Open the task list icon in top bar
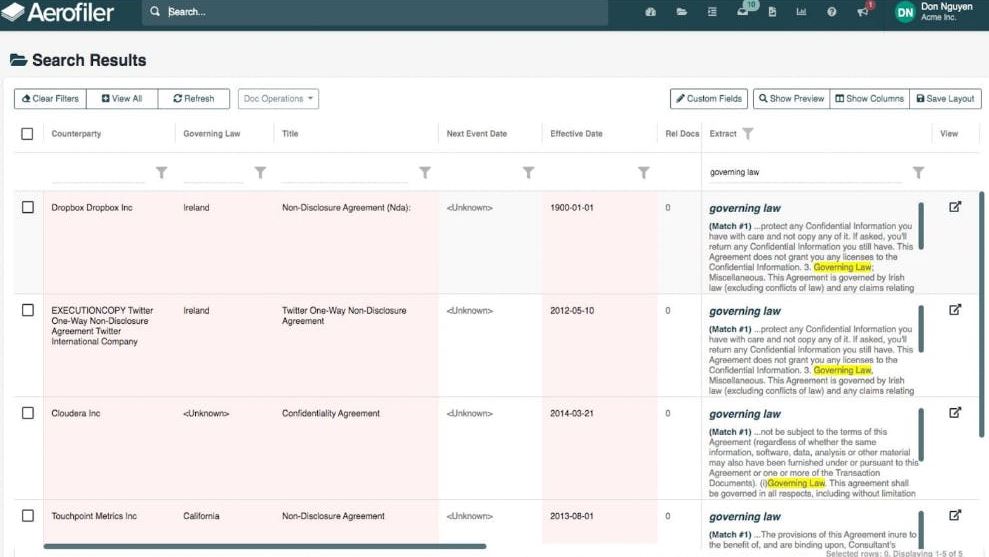This screenshot has width=989, height=557. pos(712,12)
